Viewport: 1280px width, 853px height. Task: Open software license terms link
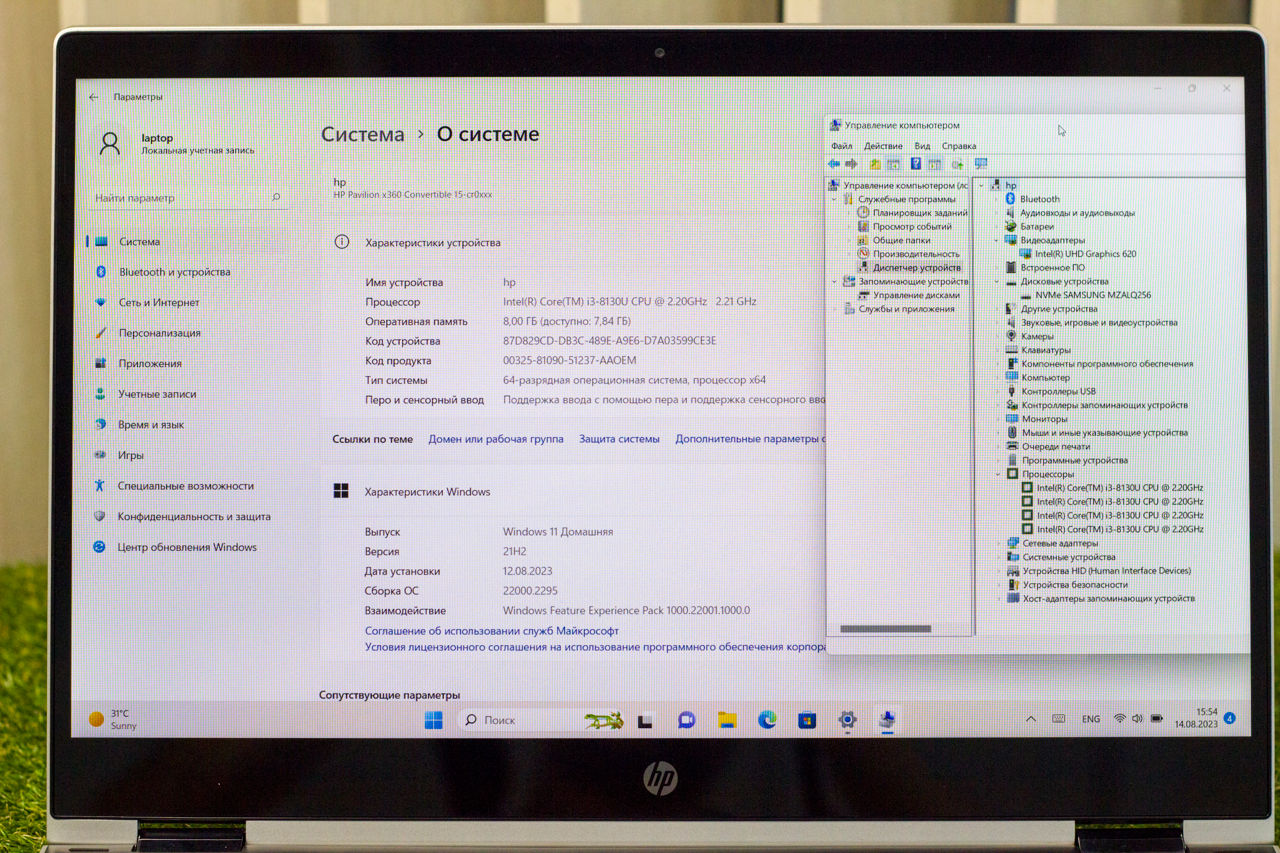[595, 647]
